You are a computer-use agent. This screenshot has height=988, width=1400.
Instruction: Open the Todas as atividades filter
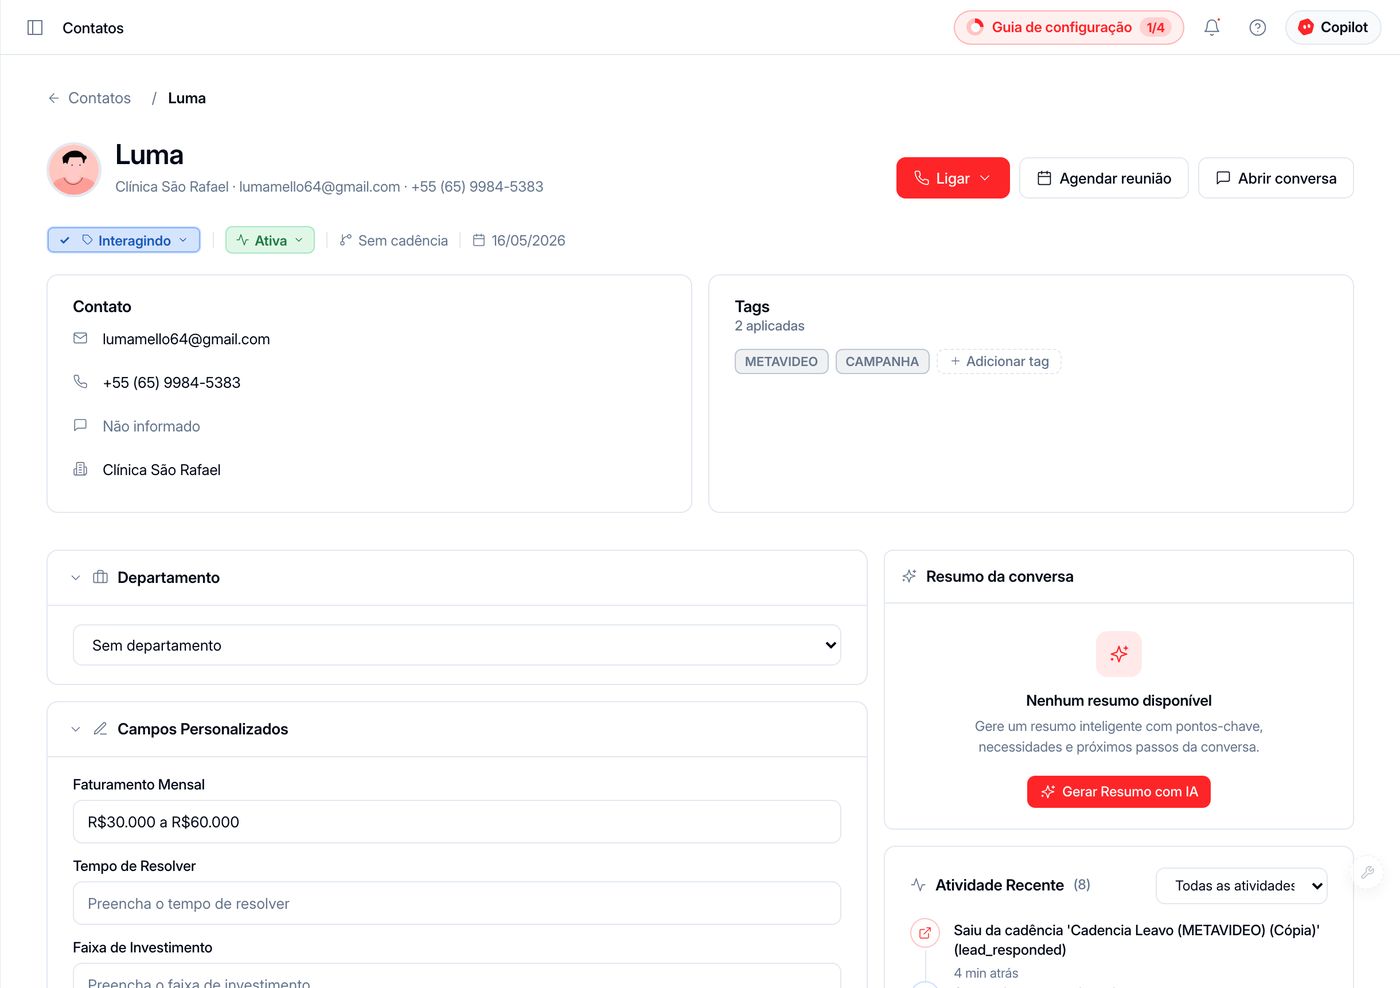coord(1241,885)
